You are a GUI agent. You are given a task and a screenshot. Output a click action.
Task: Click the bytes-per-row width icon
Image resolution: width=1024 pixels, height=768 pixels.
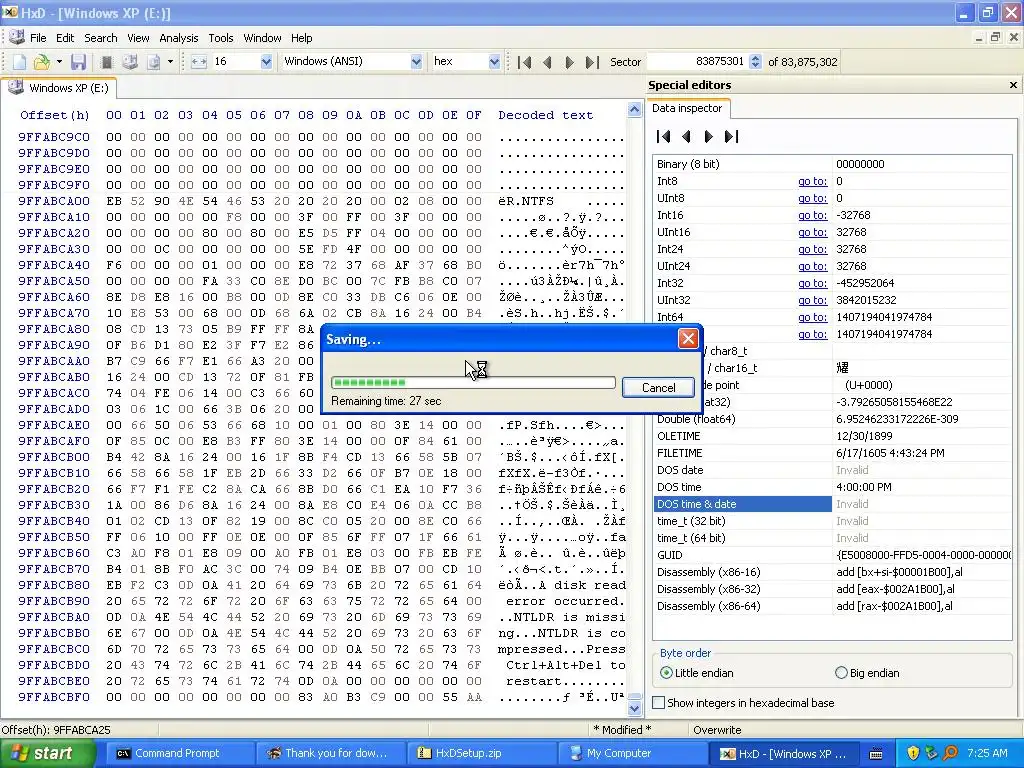(199, 62)
